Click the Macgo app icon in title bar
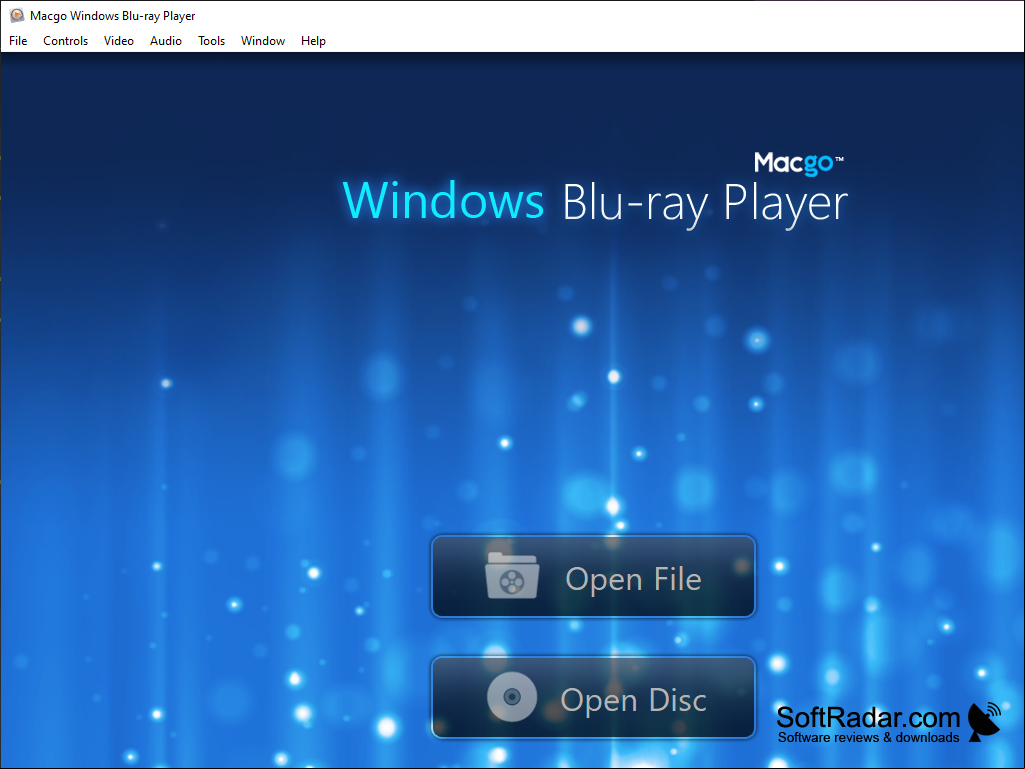 point(16,15)
